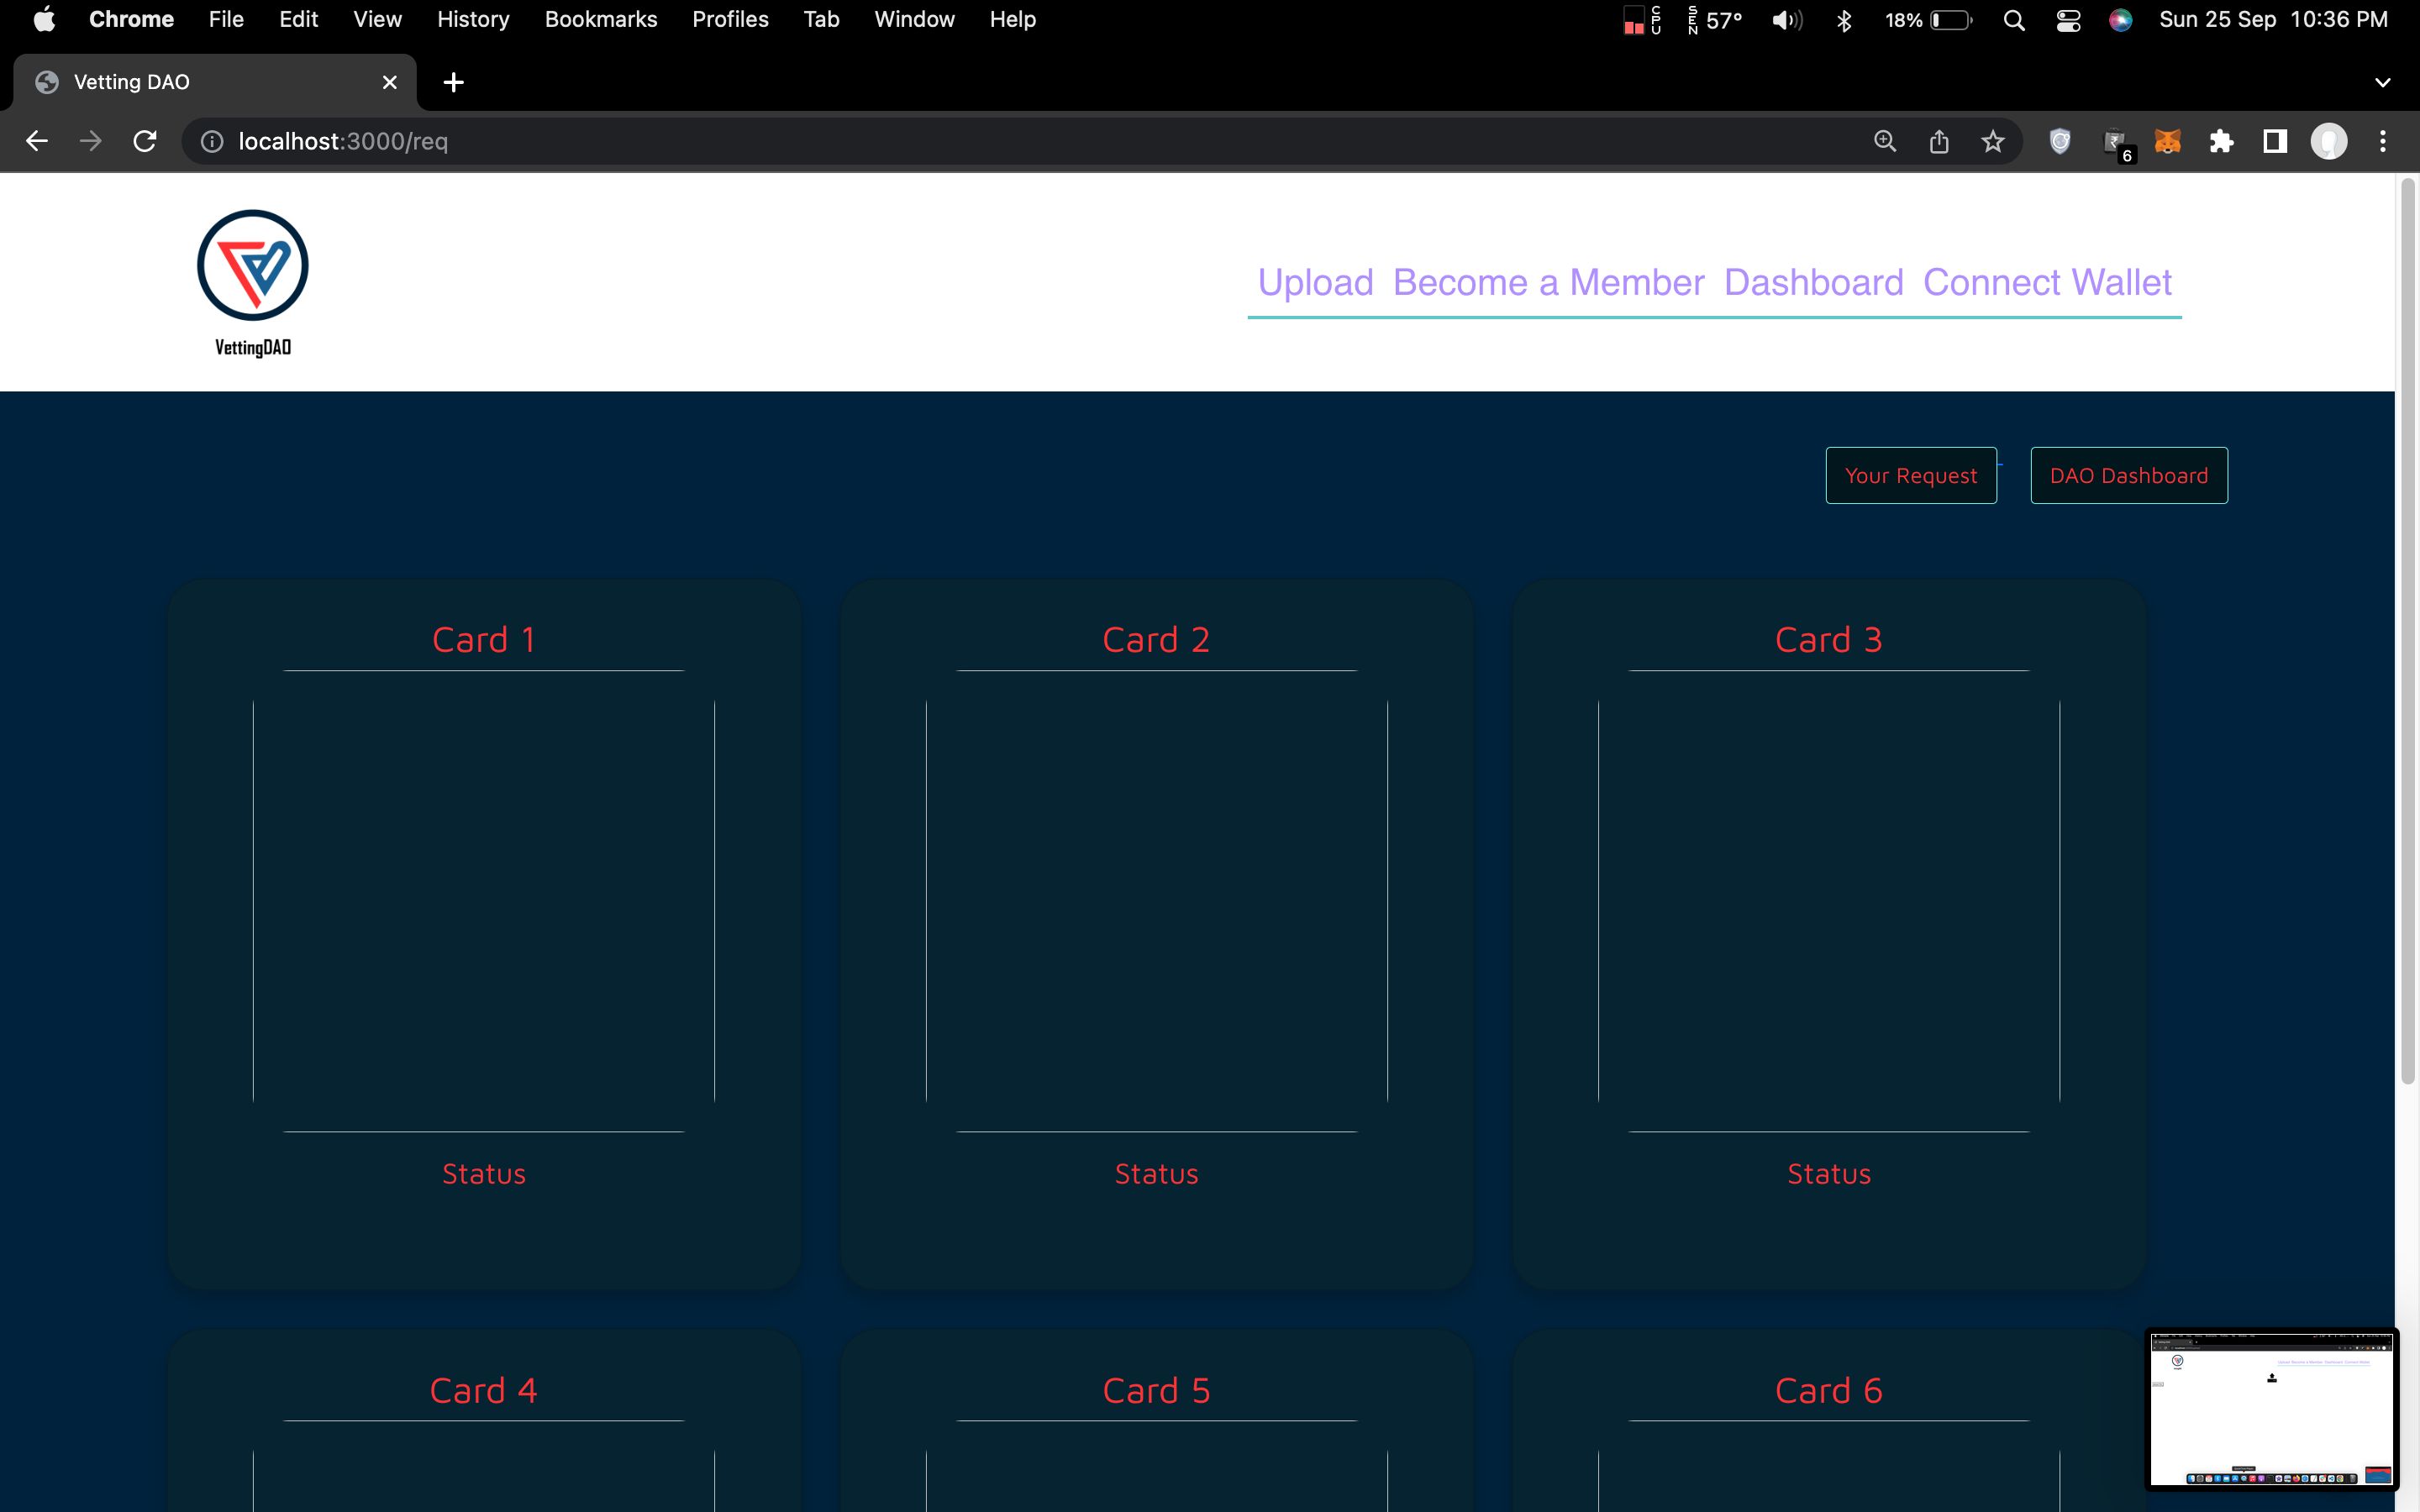Click the Your Request button
This screenshot has height=1512, width=2420.
[1912, 475]
